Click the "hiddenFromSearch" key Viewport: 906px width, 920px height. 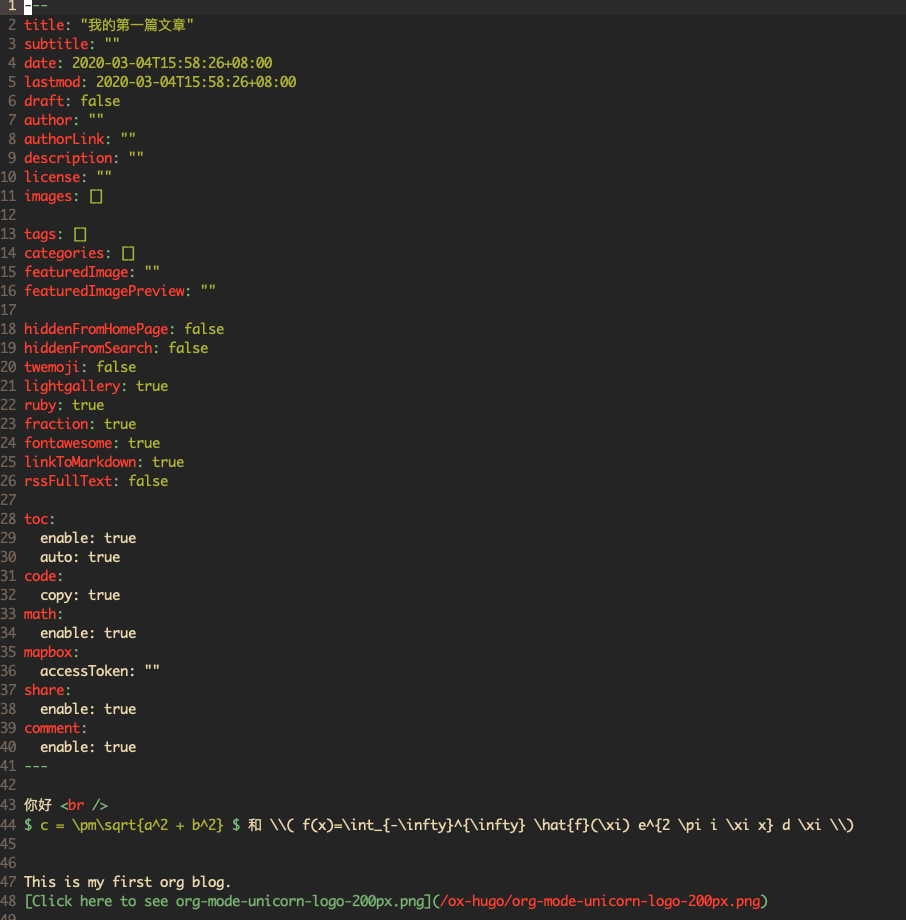click(88, 348)
